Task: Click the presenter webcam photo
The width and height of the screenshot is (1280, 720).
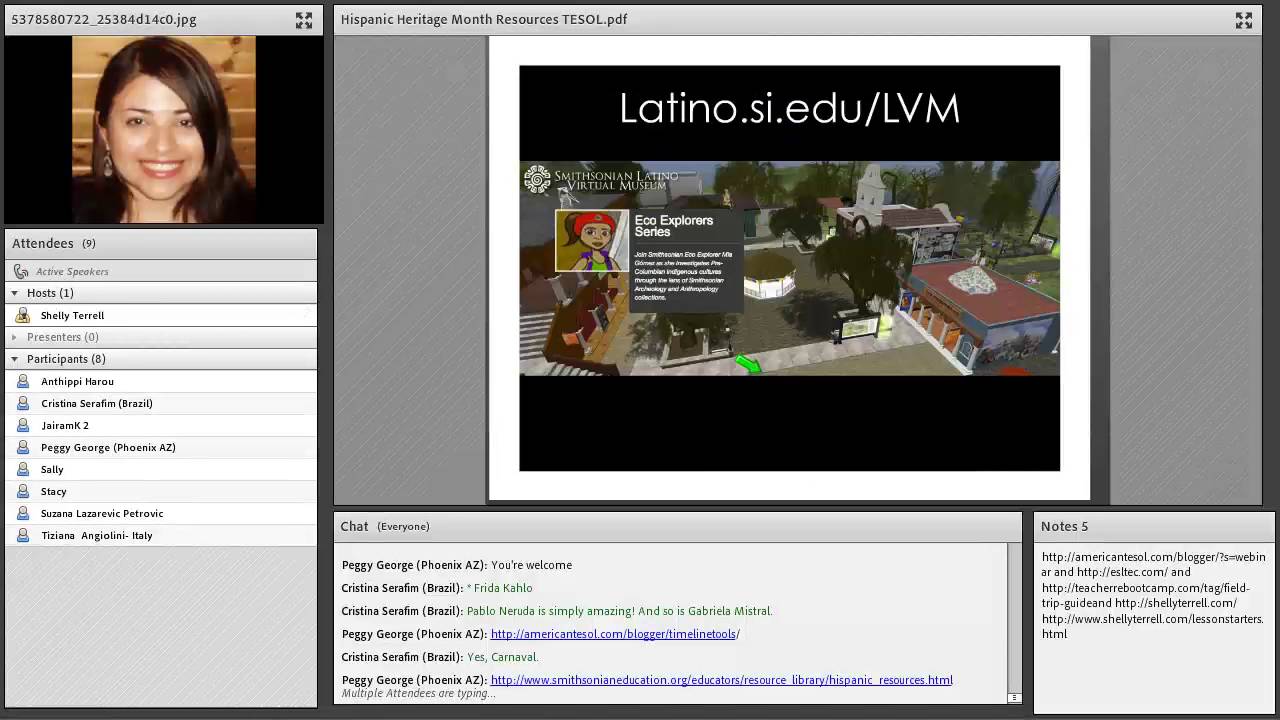Action: [163, 128]
